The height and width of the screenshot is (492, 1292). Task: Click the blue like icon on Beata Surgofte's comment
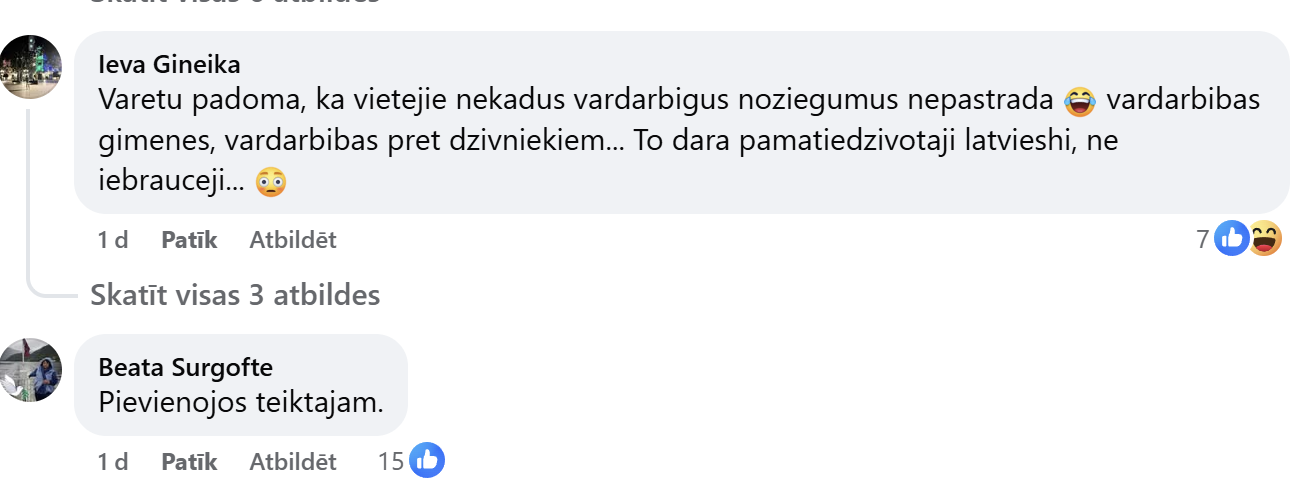click(427, 461)
